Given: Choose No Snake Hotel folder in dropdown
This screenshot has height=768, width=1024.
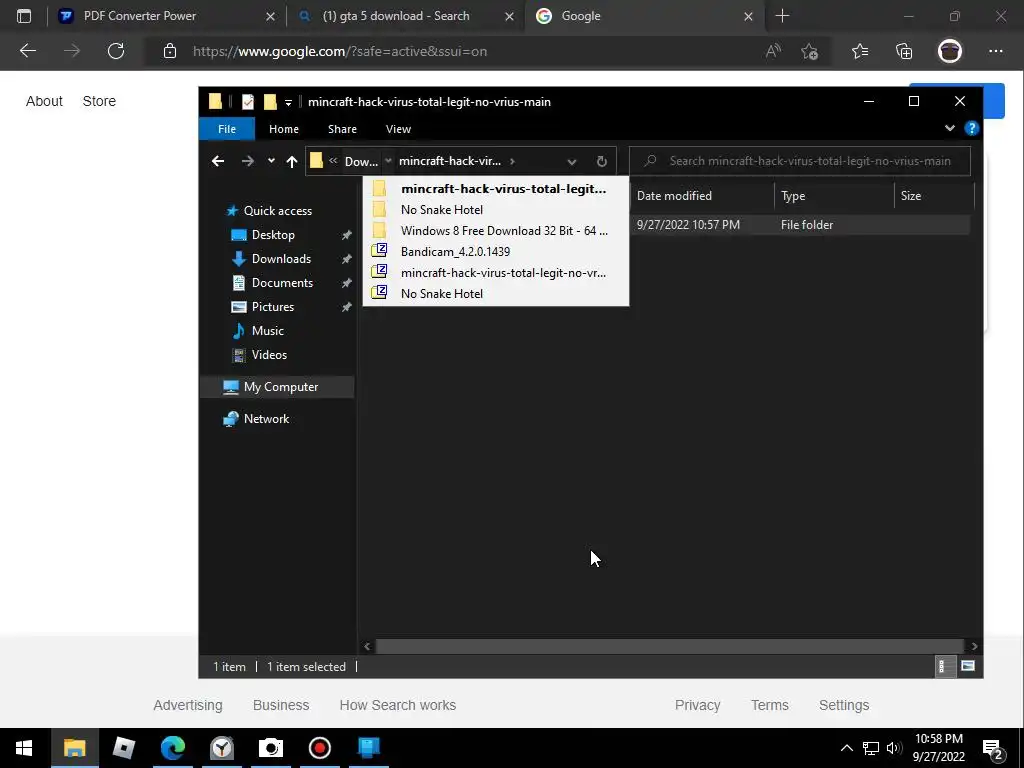Looking at the screenshot, I should [495, 210].
